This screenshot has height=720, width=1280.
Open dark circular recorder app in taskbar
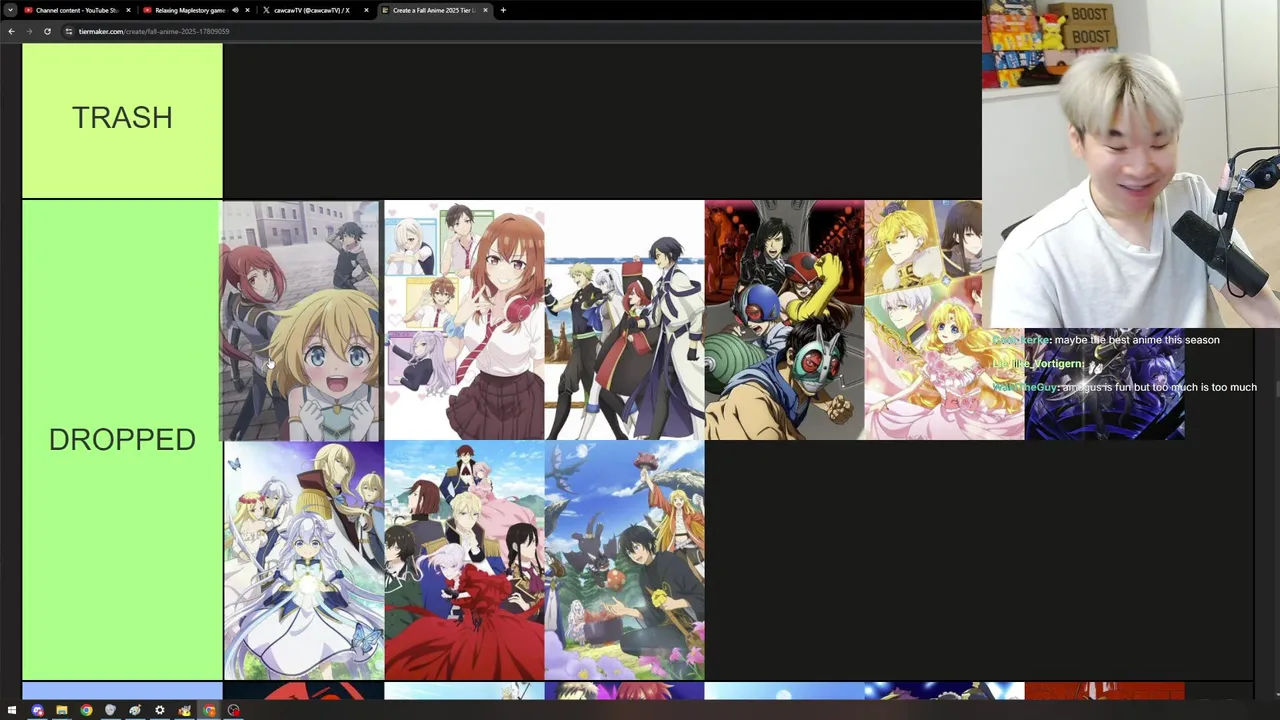233,710
